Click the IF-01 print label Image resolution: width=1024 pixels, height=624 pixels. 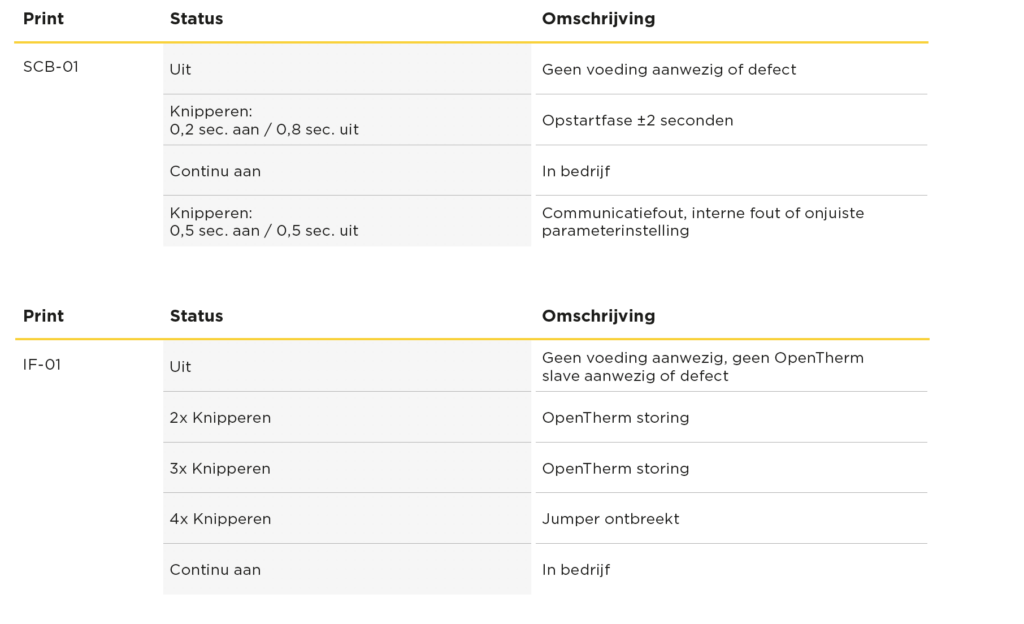click(x=42, y=364)
